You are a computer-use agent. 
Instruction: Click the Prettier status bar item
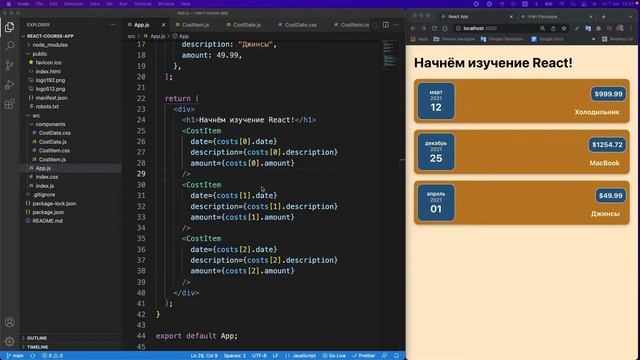pos(364,356)
